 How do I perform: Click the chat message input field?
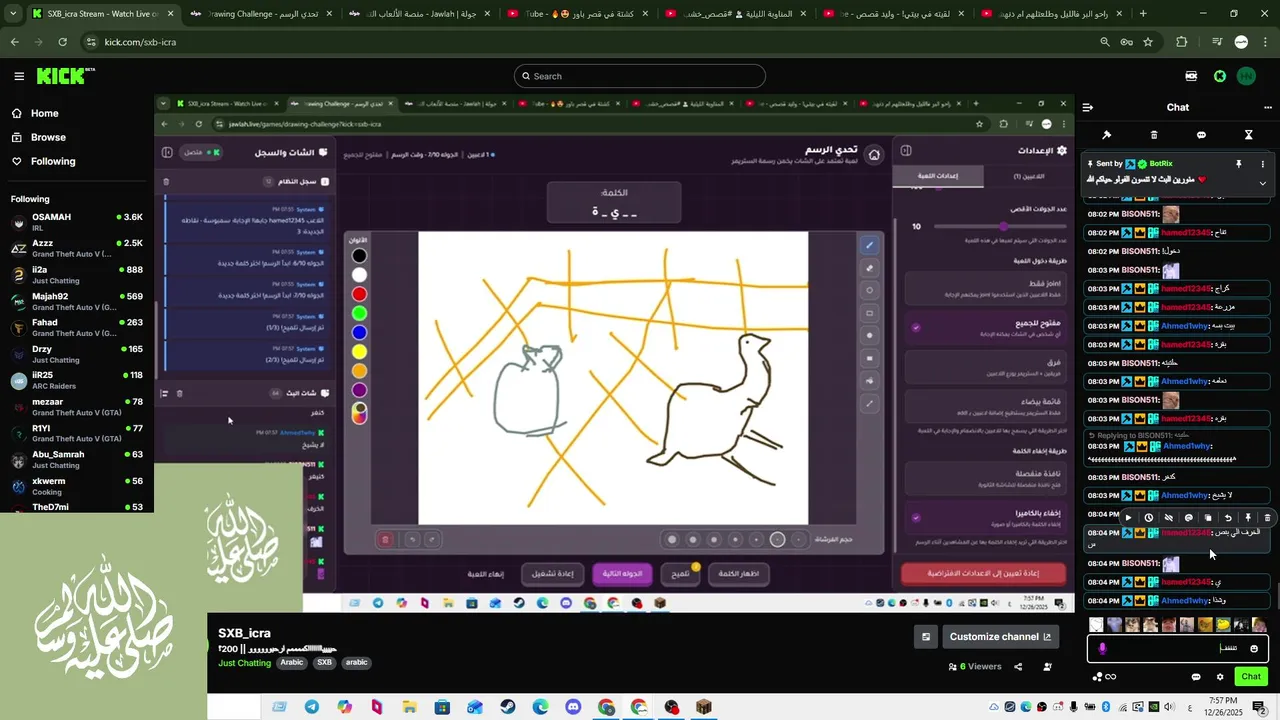1178,648
